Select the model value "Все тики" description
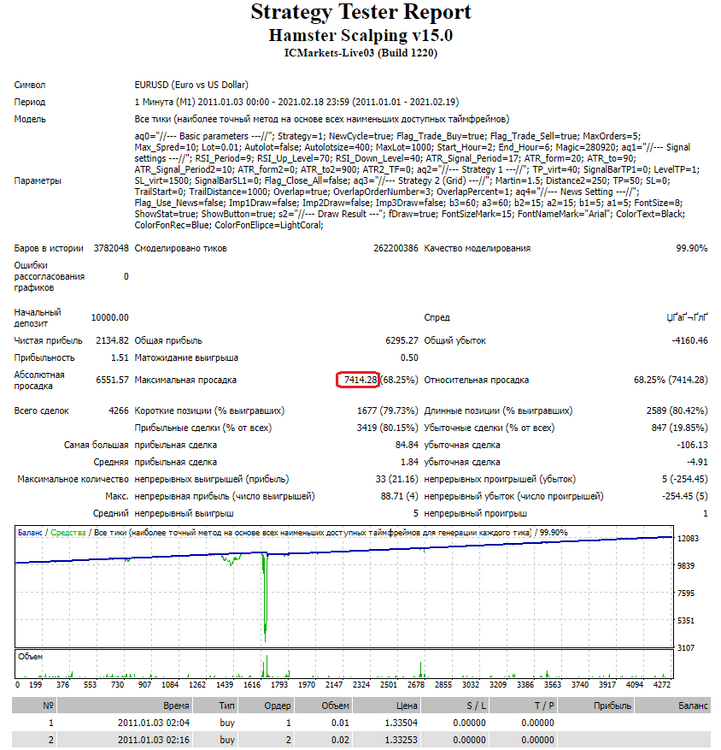721x750 pixels. click(x=322, y=119)
